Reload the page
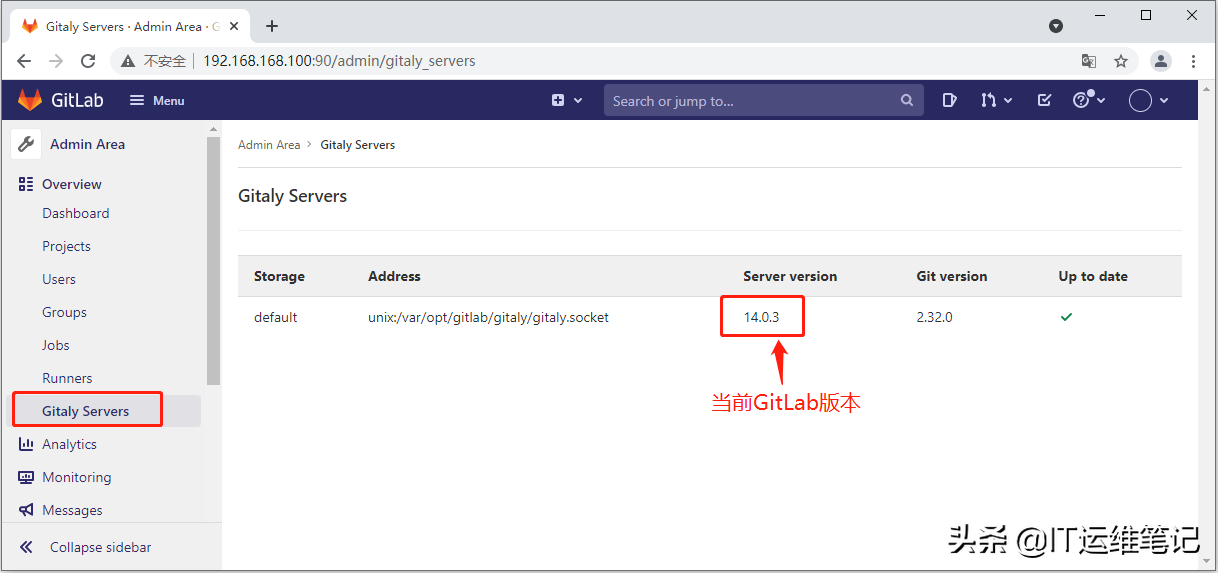1218x573 pixels. coord(88,61)
